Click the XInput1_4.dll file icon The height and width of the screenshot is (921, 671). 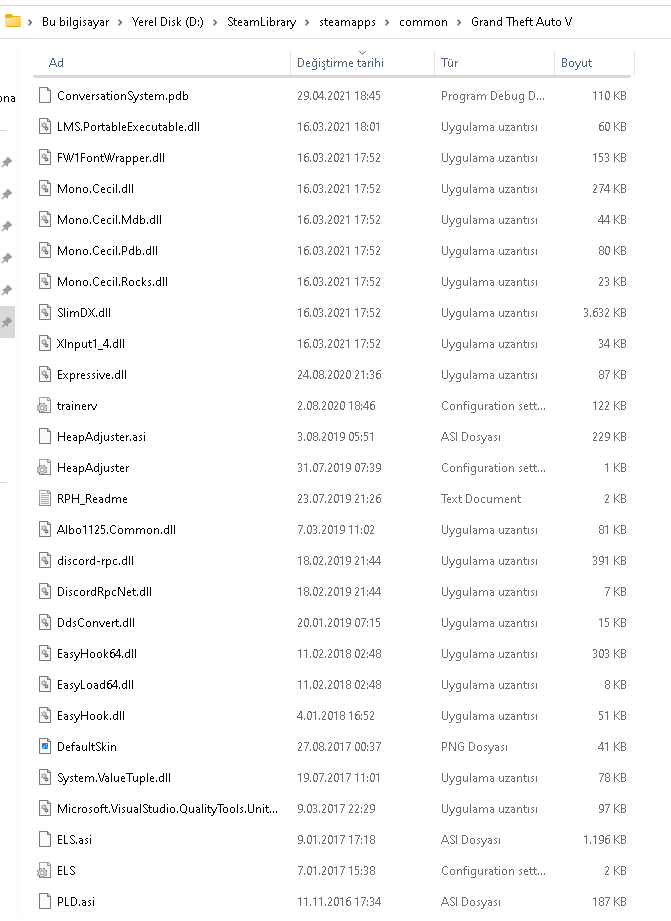point(45,343)
